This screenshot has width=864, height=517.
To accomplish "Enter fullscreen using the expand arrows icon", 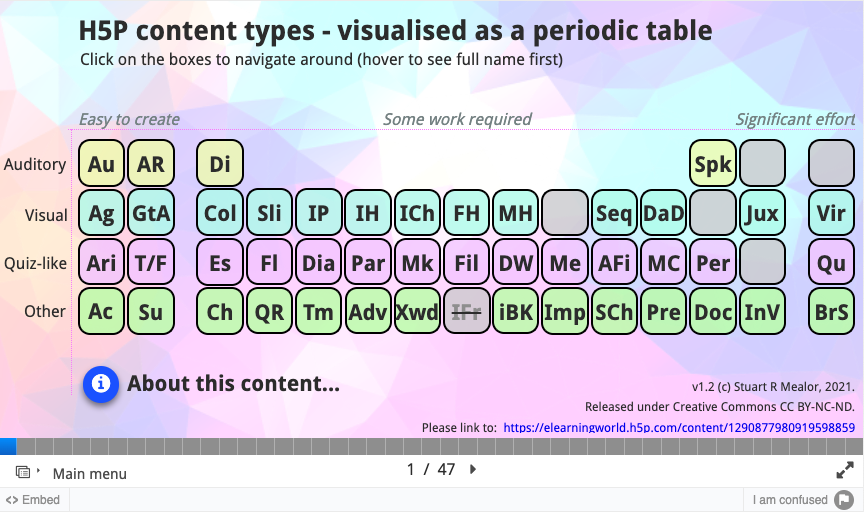I will click(x=845, y=470).
